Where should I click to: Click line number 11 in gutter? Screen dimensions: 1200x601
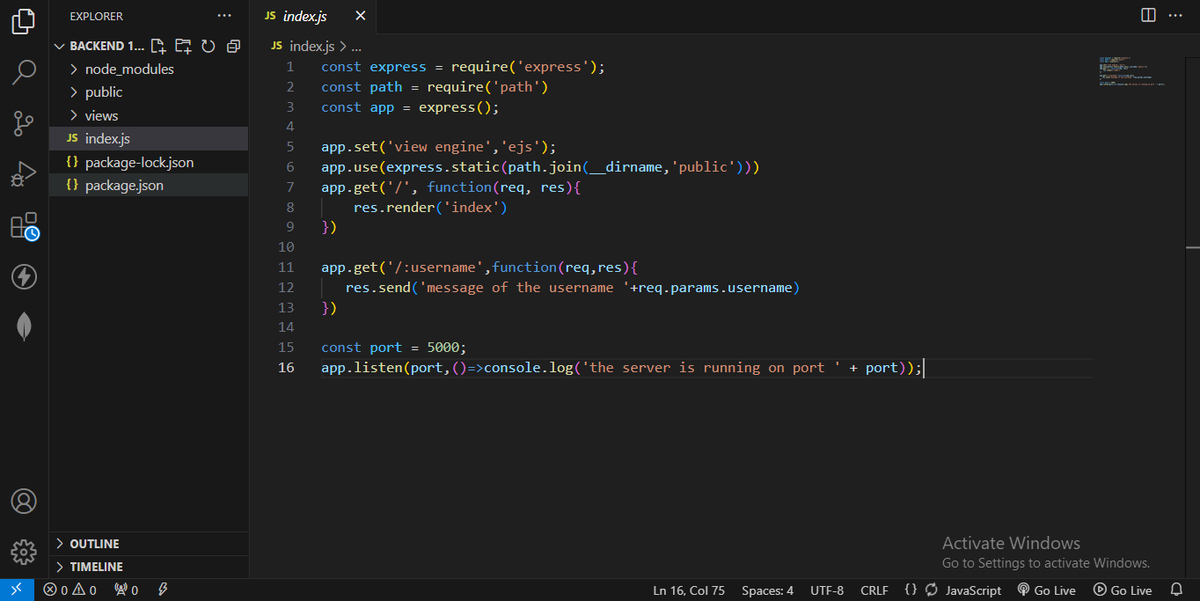point(286,267)
